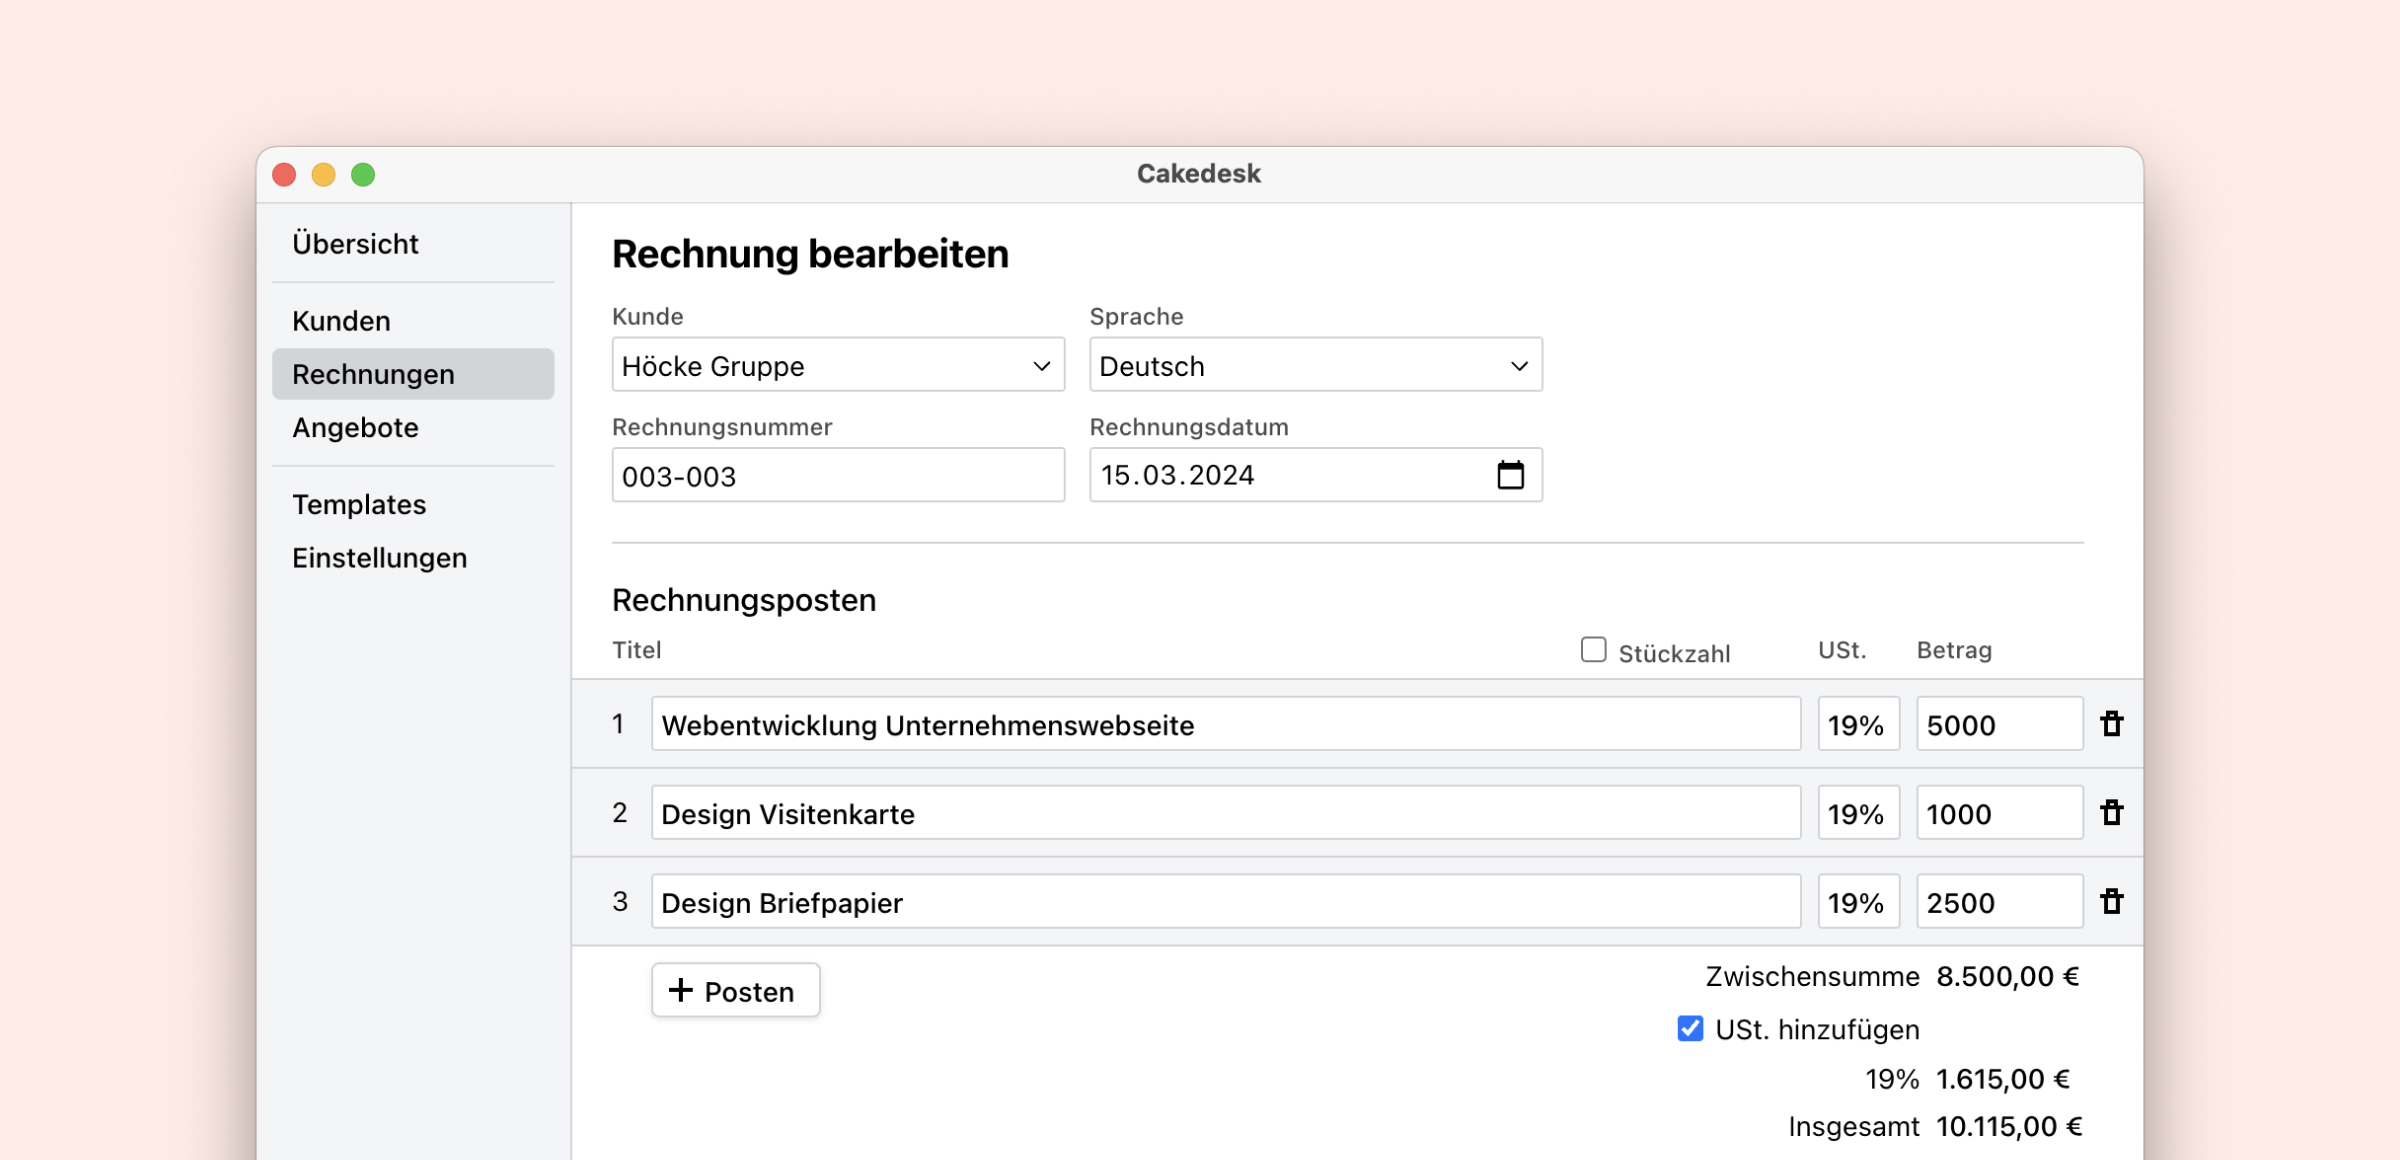
Task: Select Rechnungen in the navigation
Action: (x=373, y=373)
